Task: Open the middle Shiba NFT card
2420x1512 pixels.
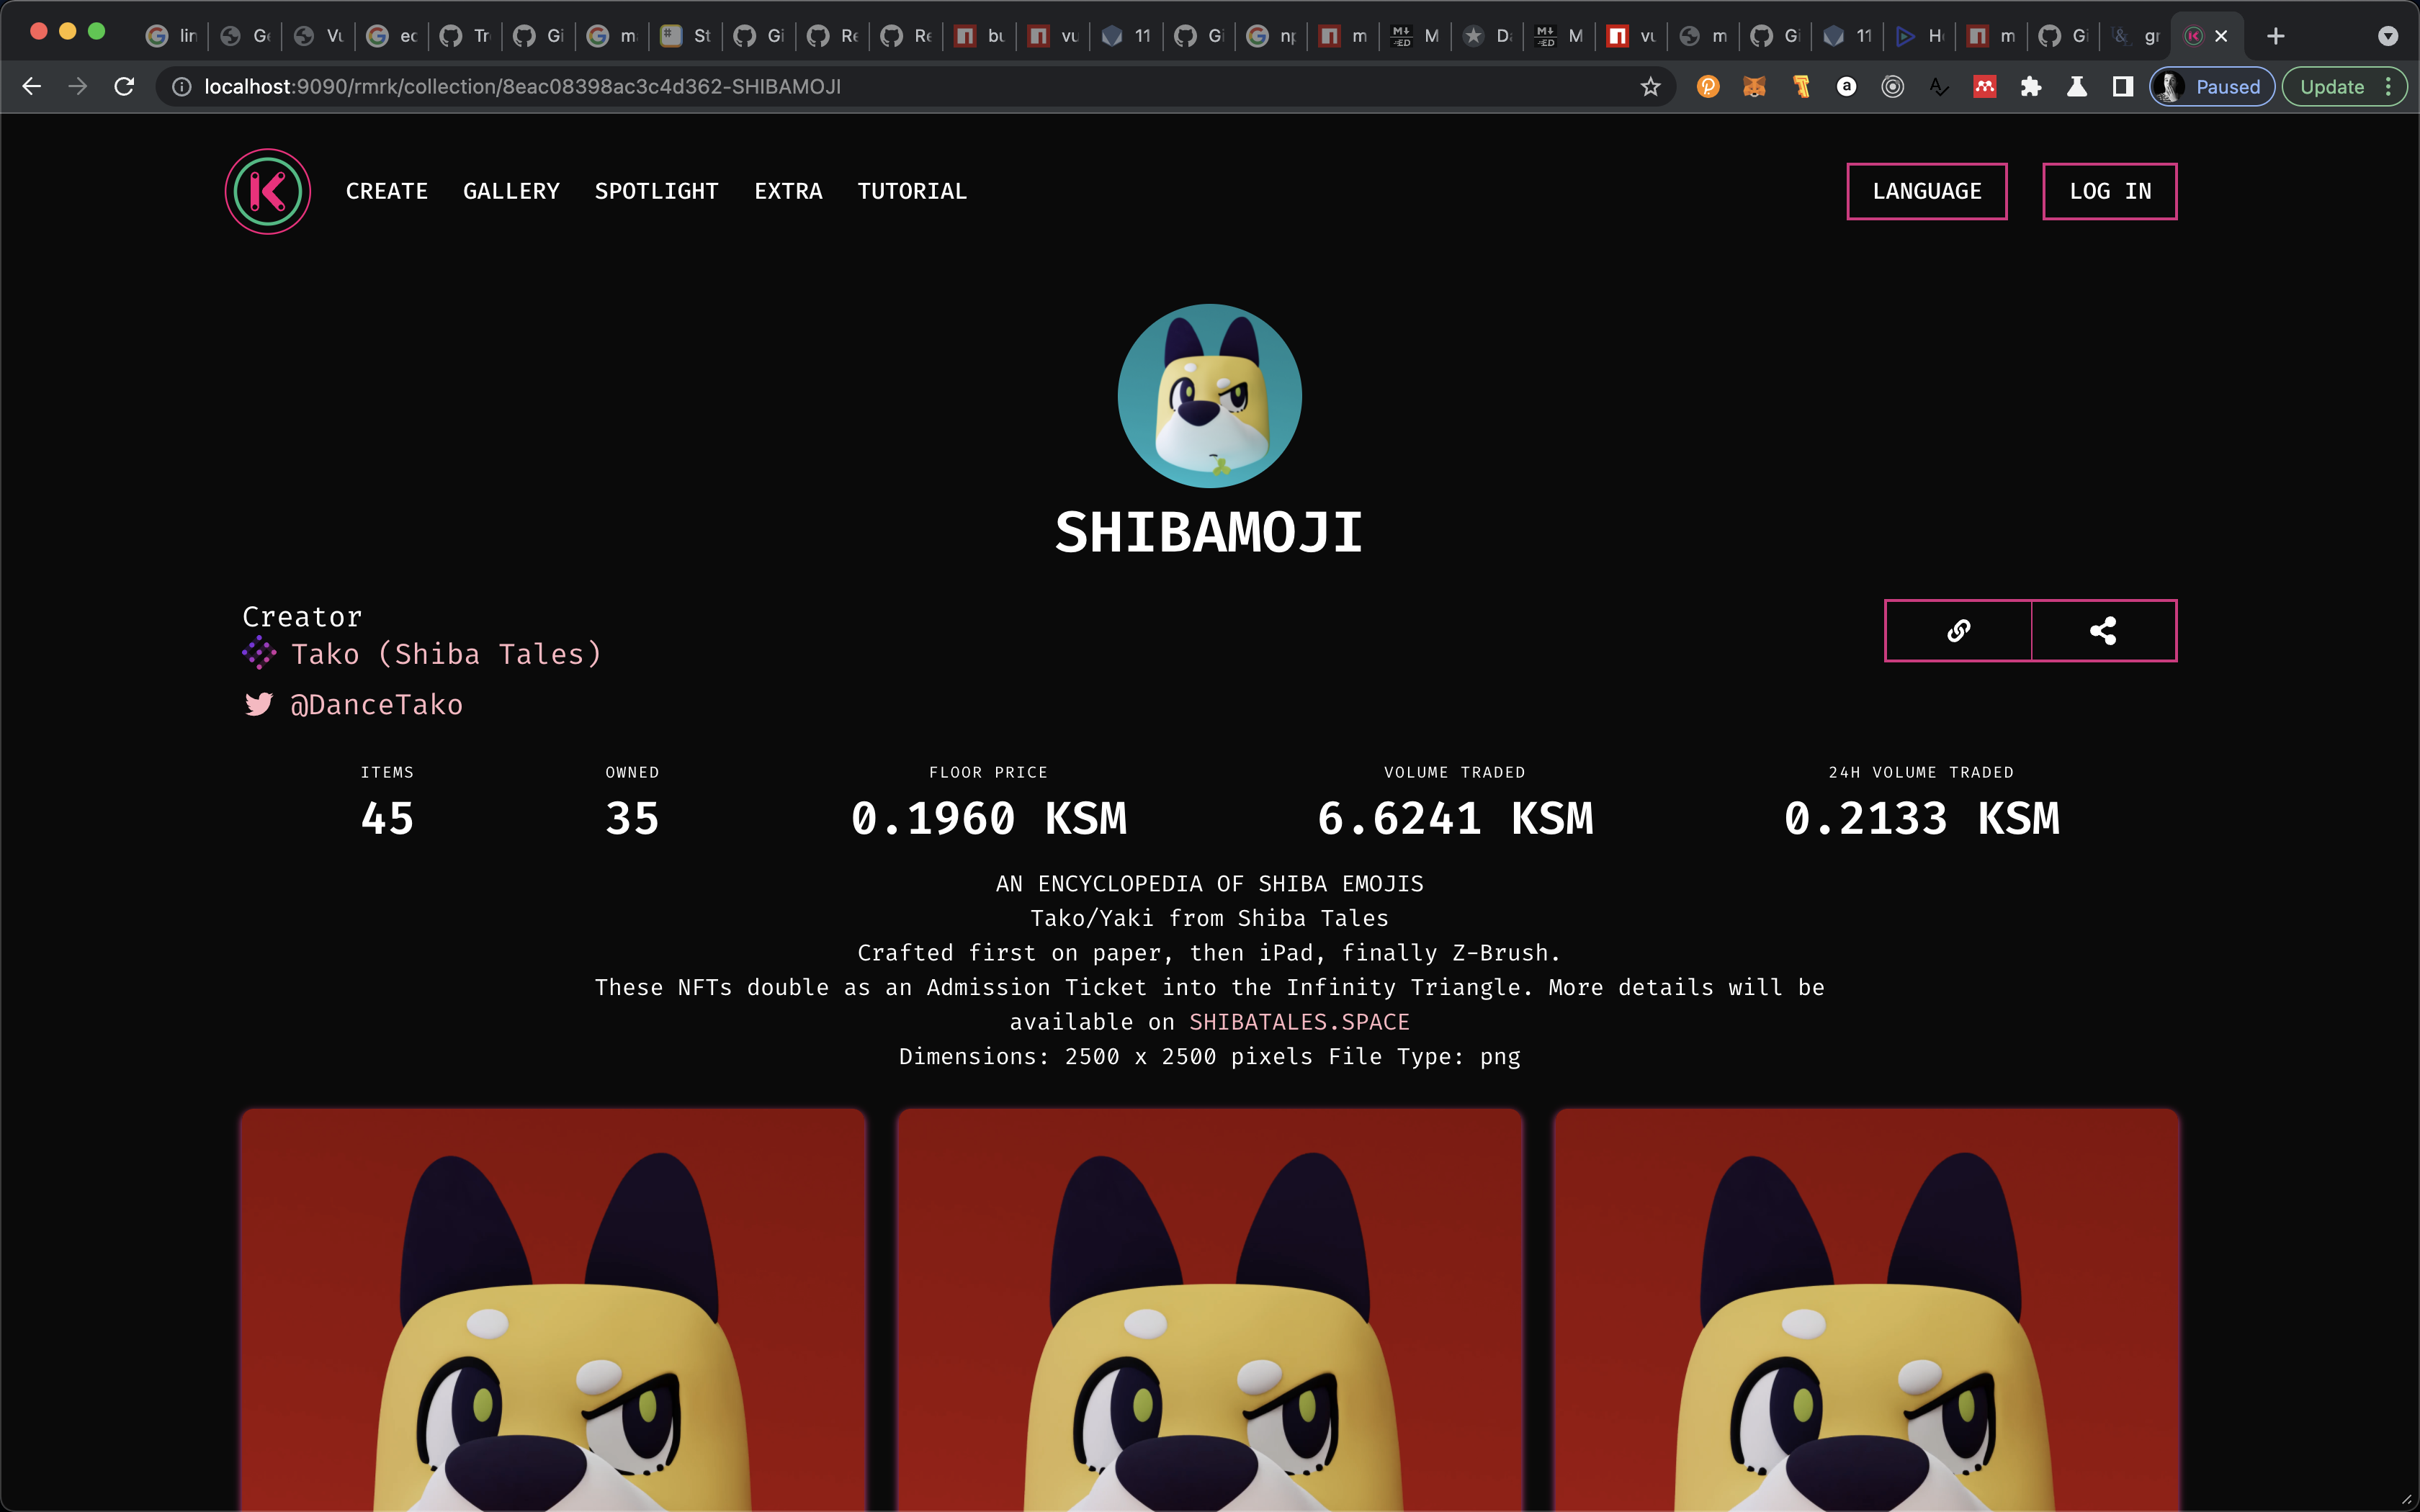Action: click(1209, 1310)
